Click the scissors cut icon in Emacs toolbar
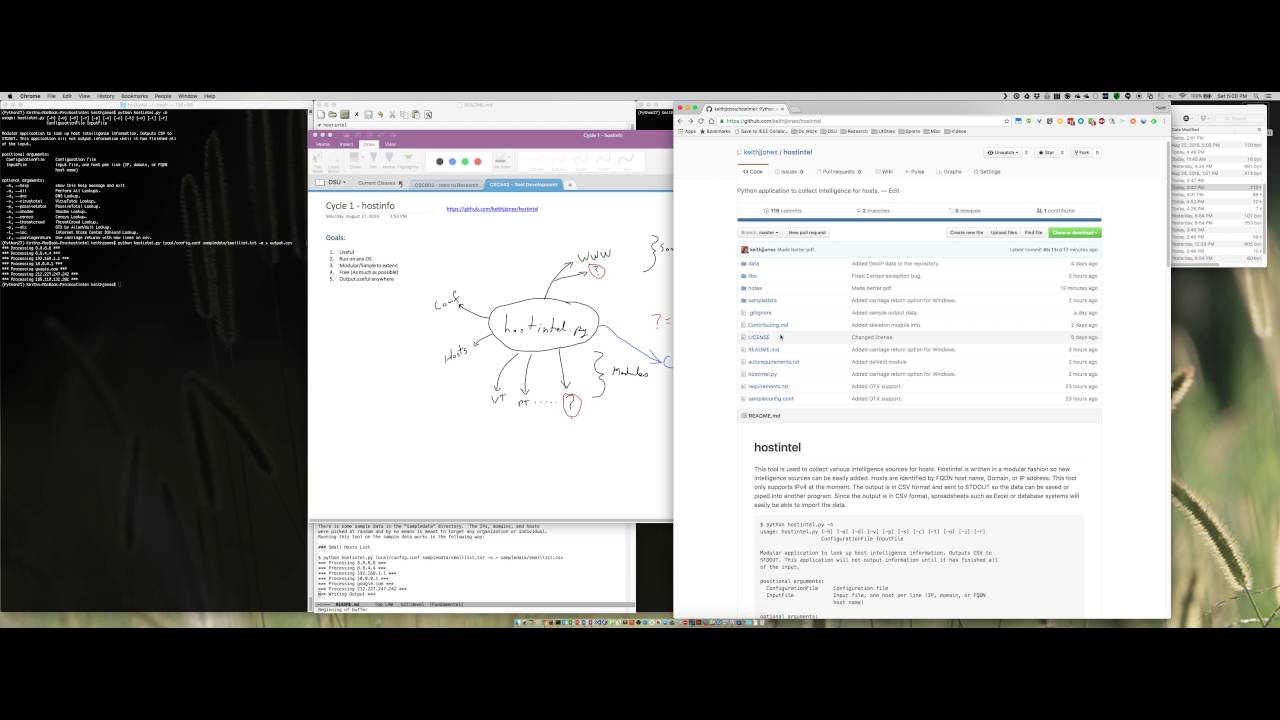 tap(392, 114)
